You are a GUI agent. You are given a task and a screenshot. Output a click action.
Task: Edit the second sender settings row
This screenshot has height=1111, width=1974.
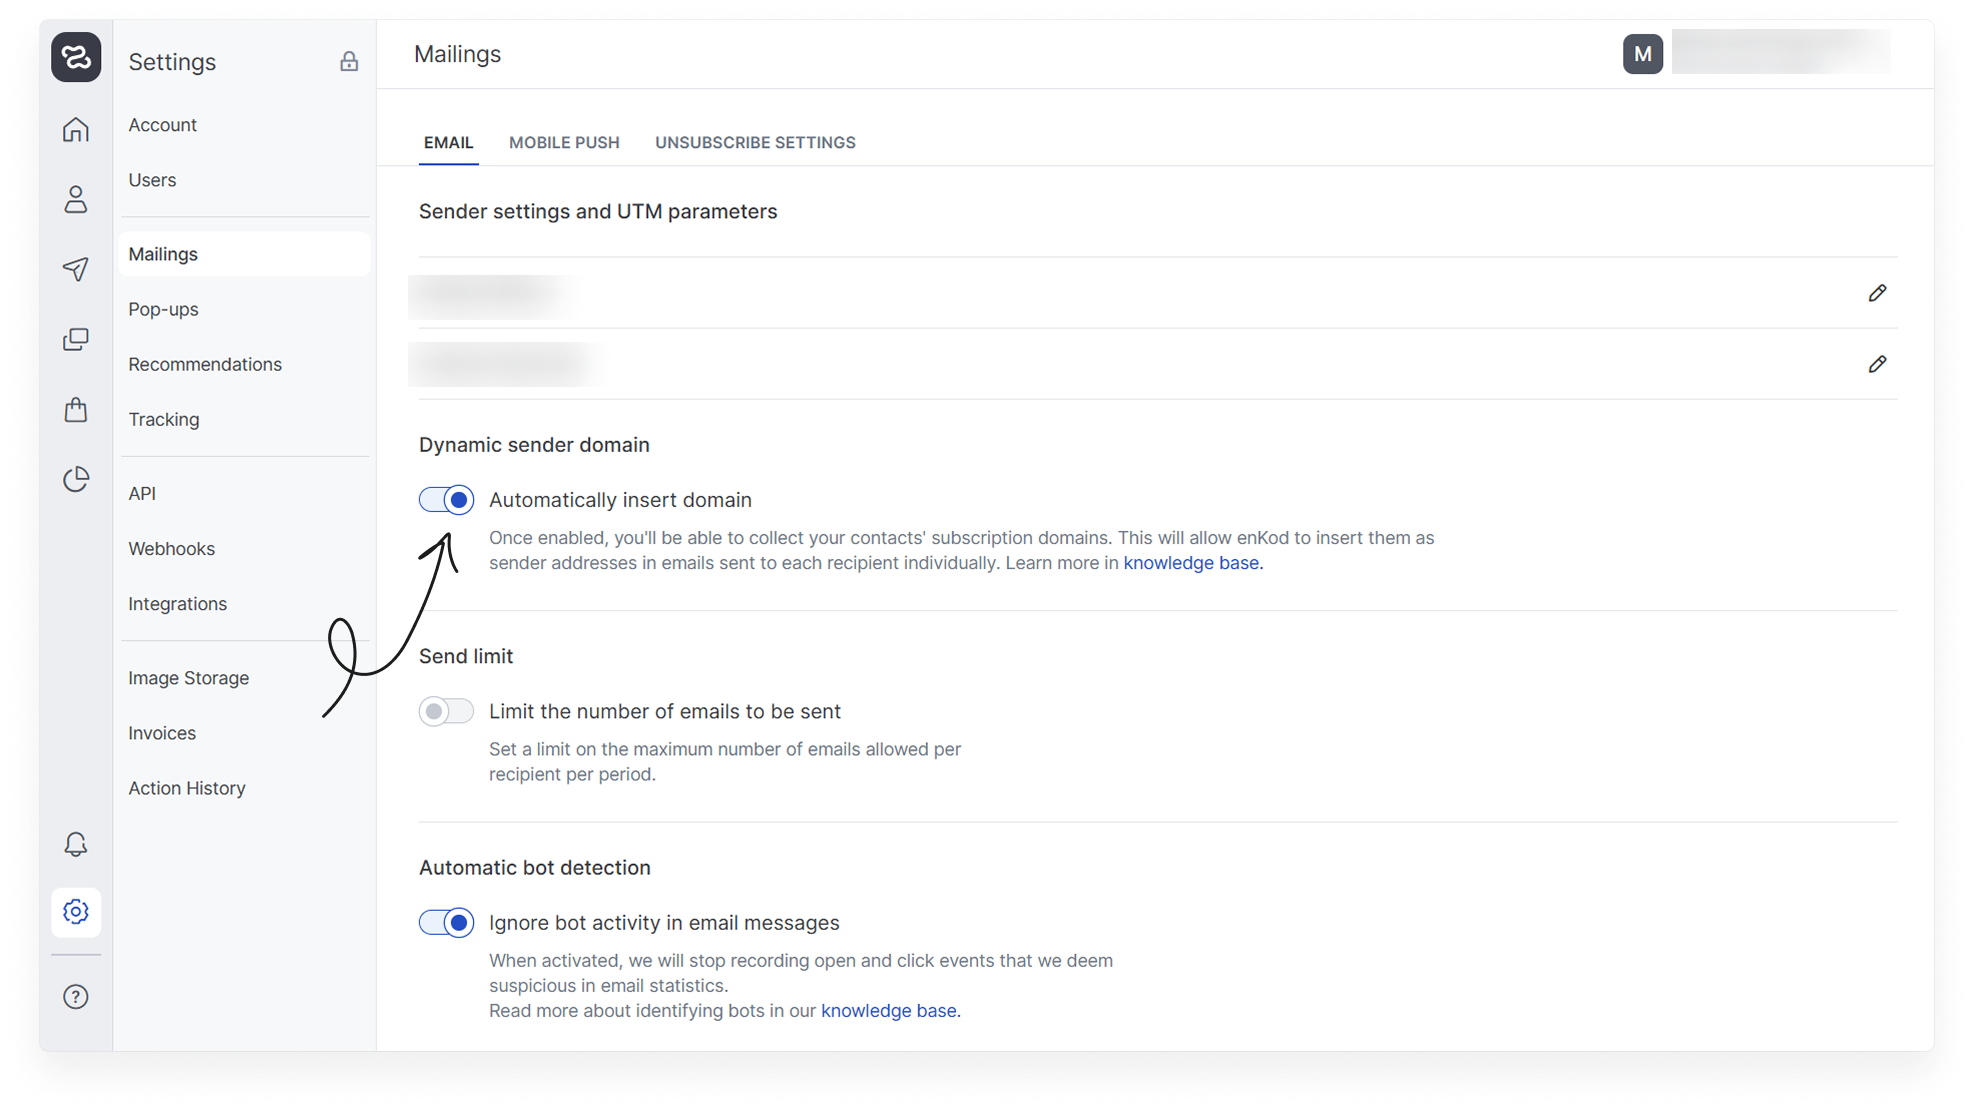click(1877, 364)
